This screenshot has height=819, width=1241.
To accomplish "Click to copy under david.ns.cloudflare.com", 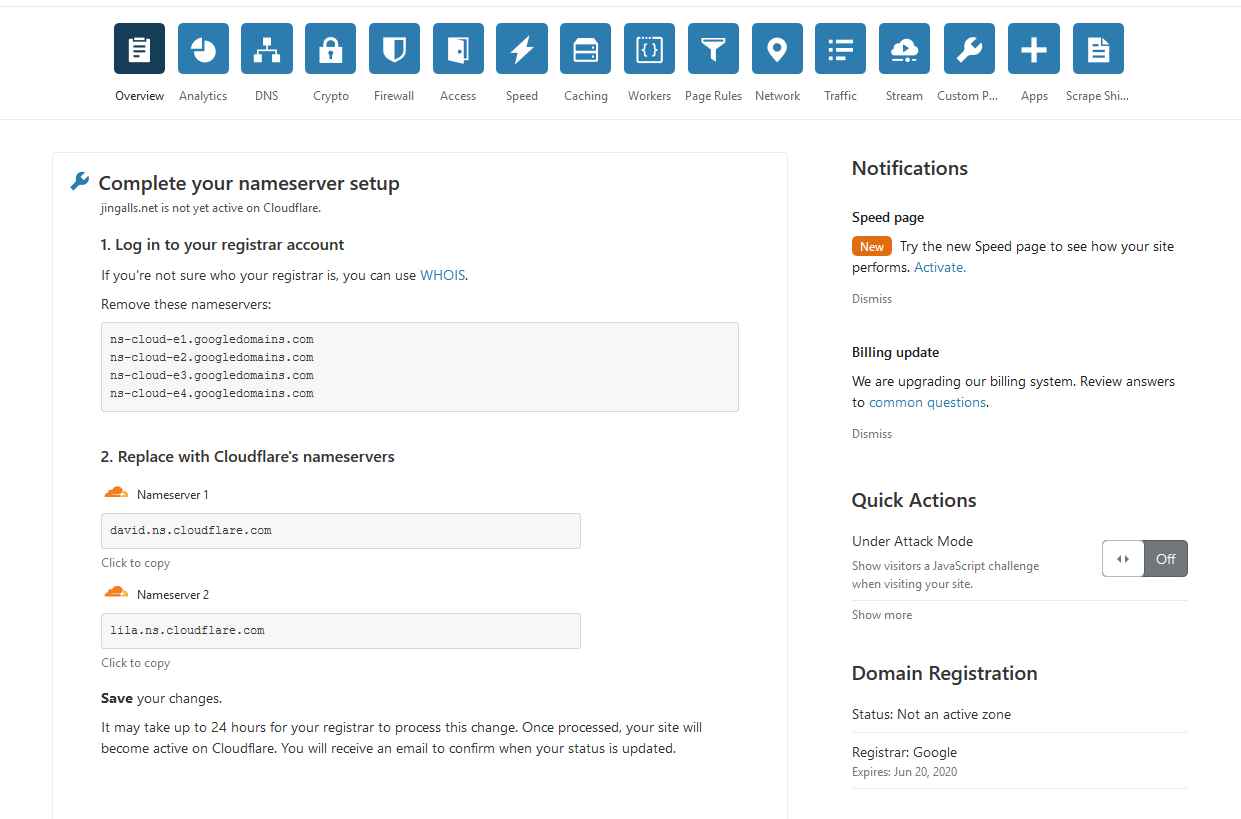I will coord(136,563).
